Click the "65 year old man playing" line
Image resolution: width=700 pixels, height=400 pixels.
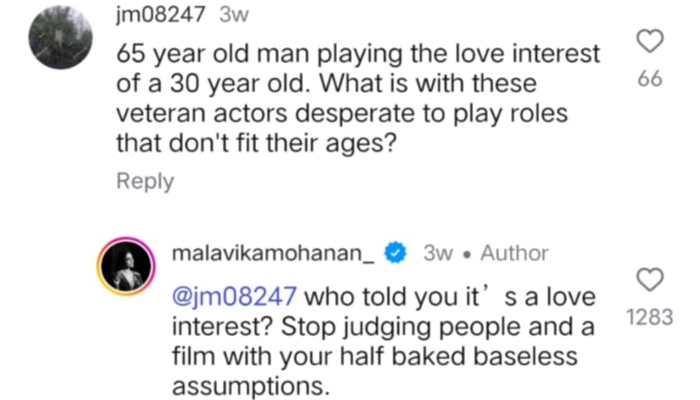[x=359, y=51]
